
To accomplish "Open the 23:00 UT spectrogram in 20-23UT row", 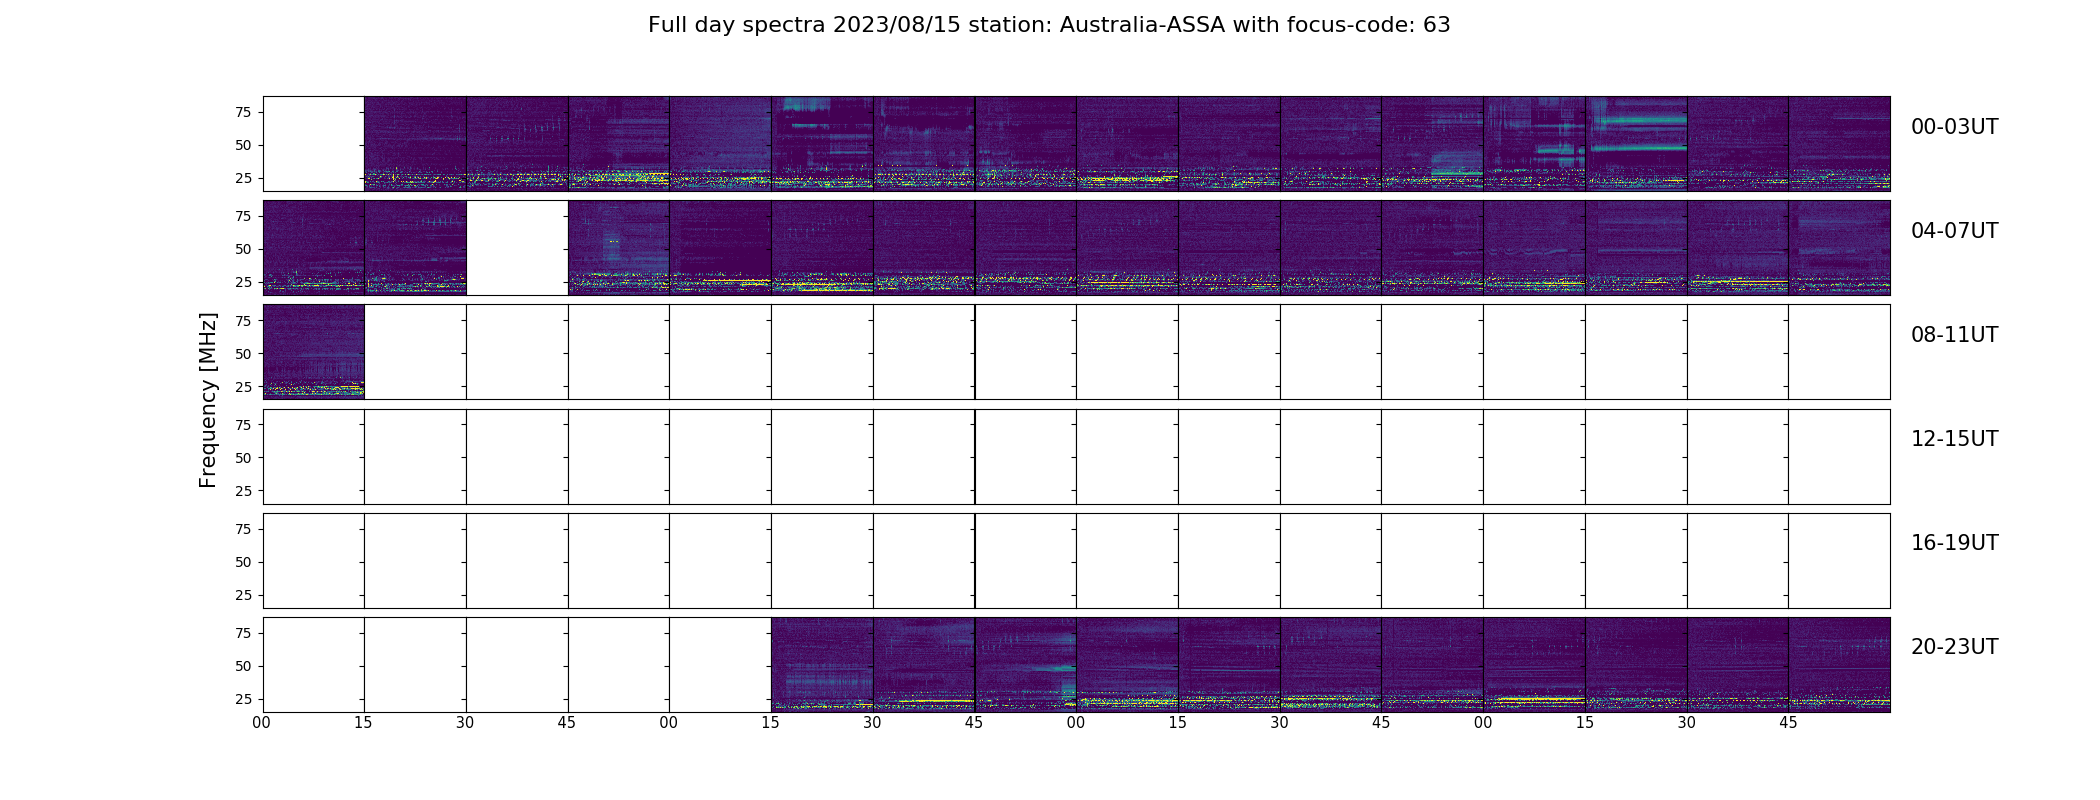I will [1534, 665].
